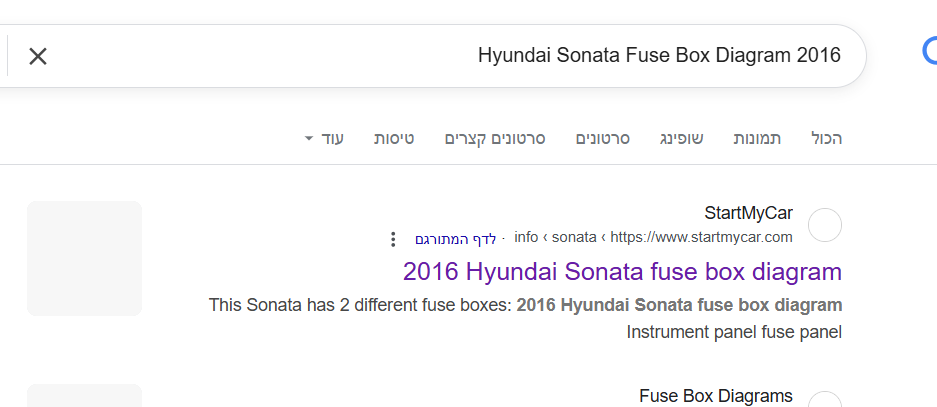Open סרטונים קצרים short videos tab
The width and height of the screenshot is (937, 407).
[x=495, y=139]
